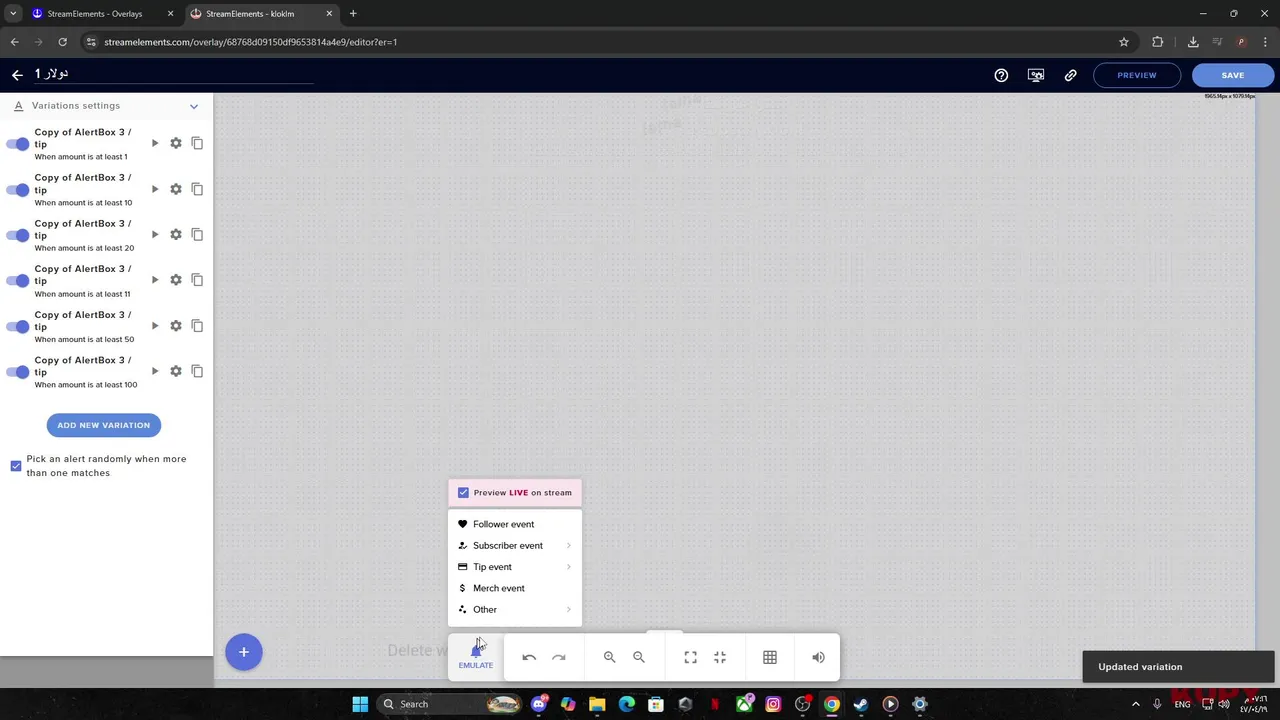Open Chrome extensions puzzle icon
Image resolution: width=1280 pixels, height=720 pixels.
[x=1158, y=42]
